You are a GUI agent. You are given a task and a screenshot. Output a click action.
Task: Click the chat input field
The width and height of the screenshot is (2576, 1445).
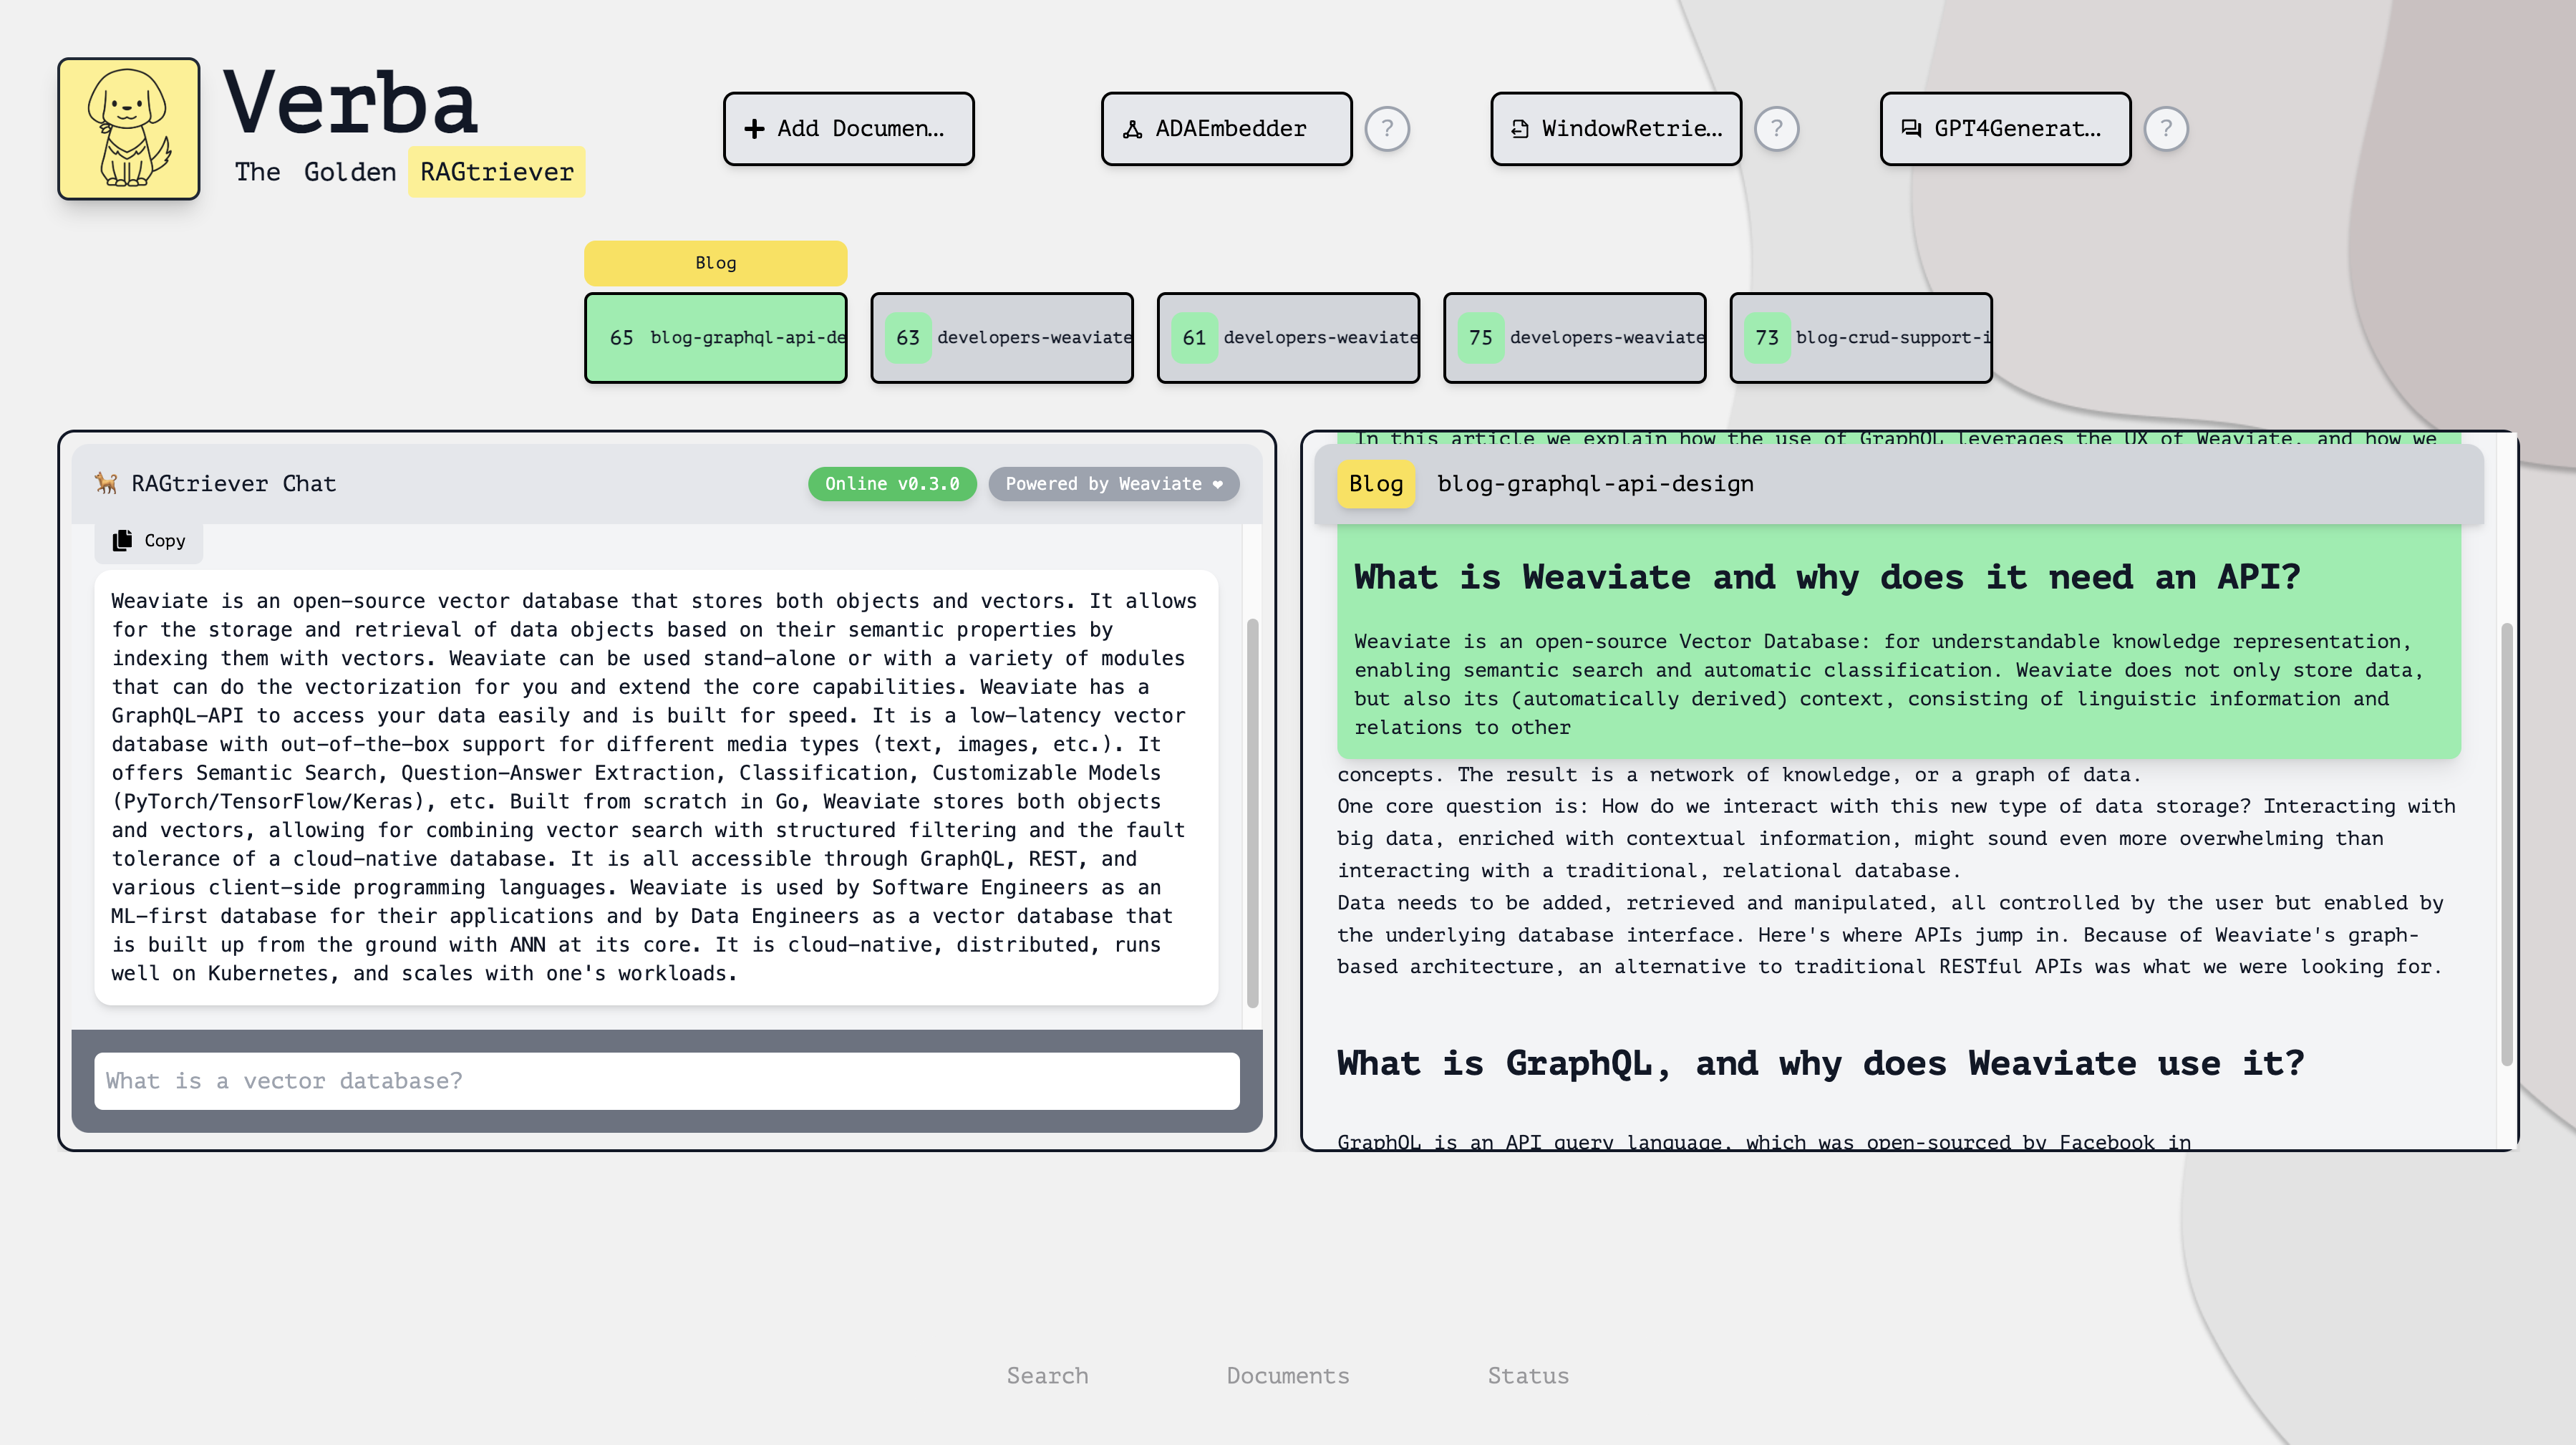pyautogui.click(x=669, y=1079)
